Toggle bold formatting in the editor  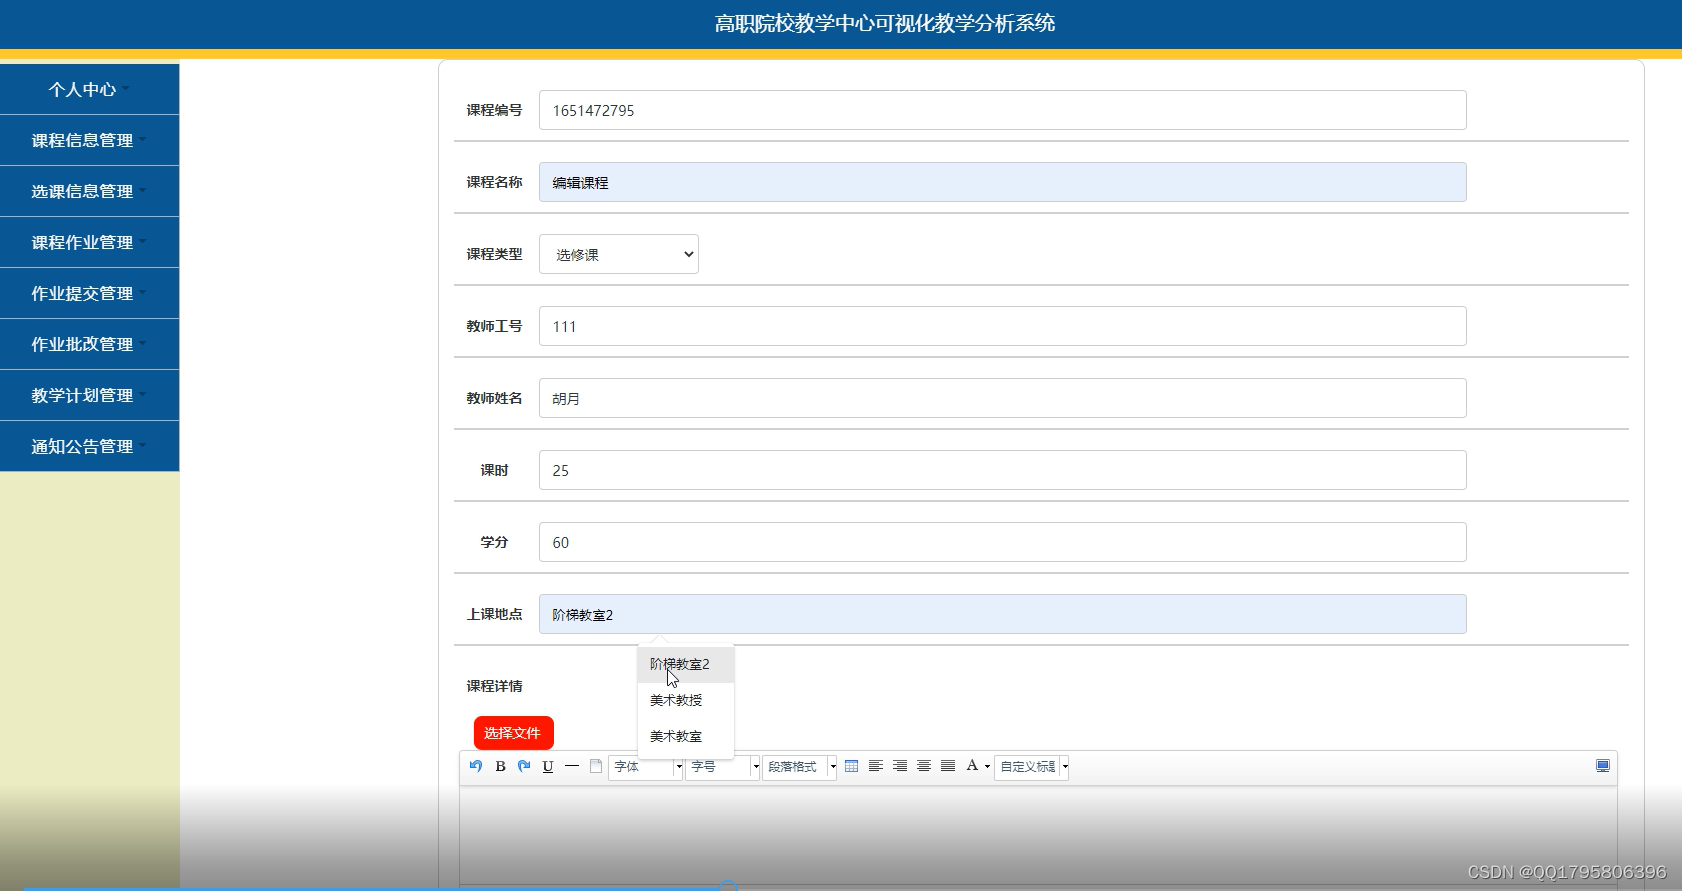500,766
